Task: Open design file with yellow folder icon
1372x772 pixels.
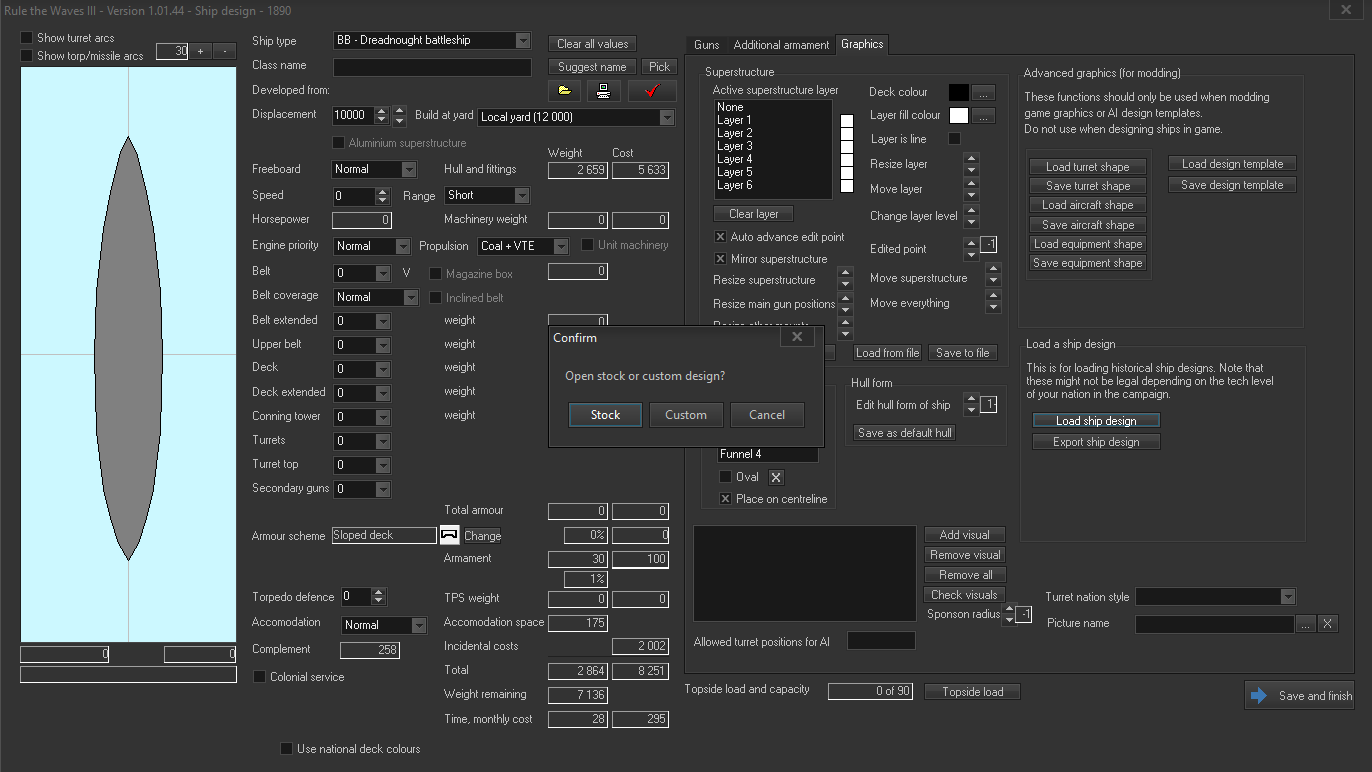Action: coord(565,91)
